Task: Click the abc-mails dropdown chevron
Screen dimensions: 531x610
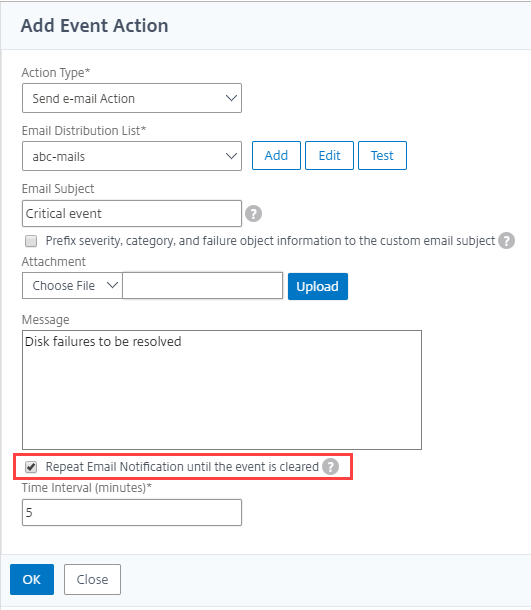Action: (231, 156)
